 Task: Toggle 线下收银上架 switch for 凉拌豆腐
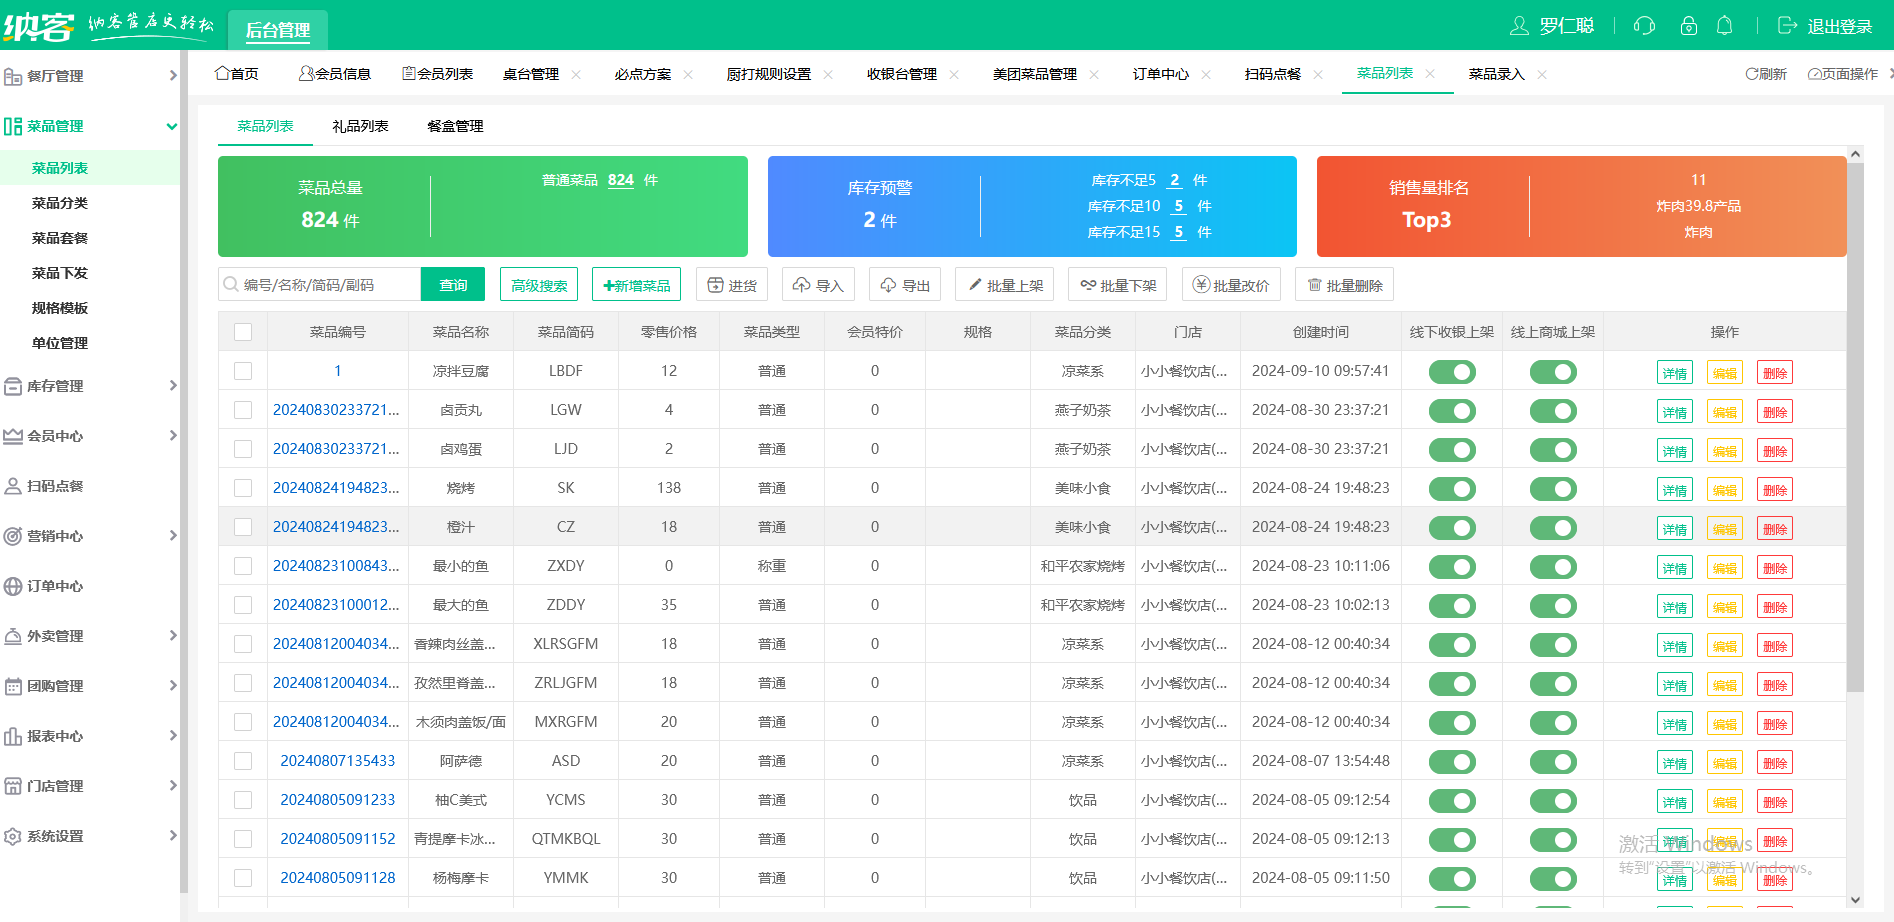pyautogui.click(x=1451, y=371)
